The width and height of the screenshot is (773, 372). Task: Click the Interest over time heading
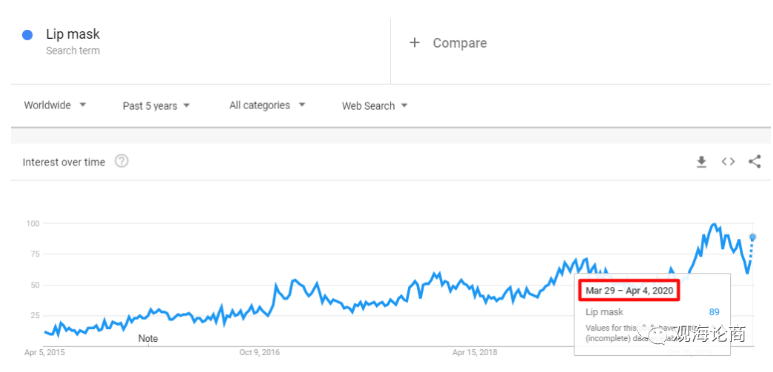pyautogui.click(x=64, y=162)
